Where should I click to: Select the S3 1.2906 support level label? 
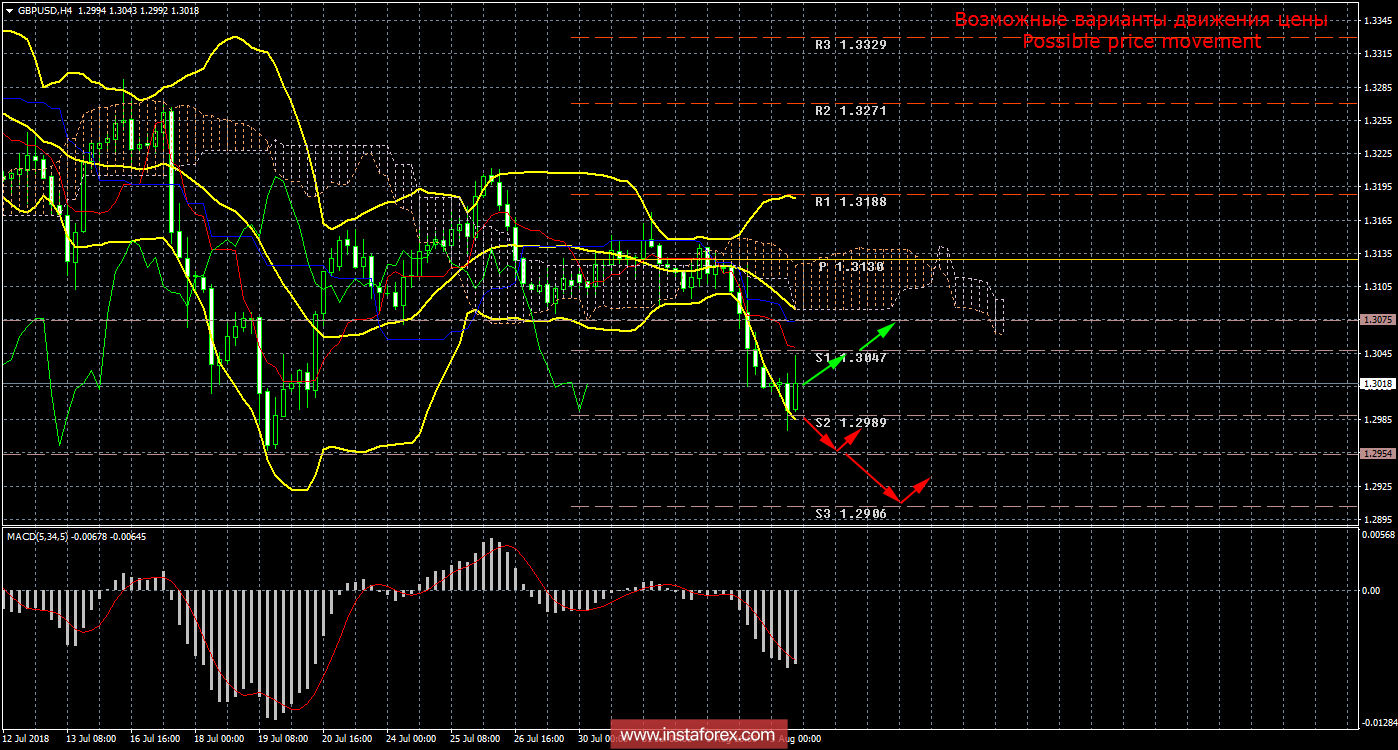coord(850,513)
